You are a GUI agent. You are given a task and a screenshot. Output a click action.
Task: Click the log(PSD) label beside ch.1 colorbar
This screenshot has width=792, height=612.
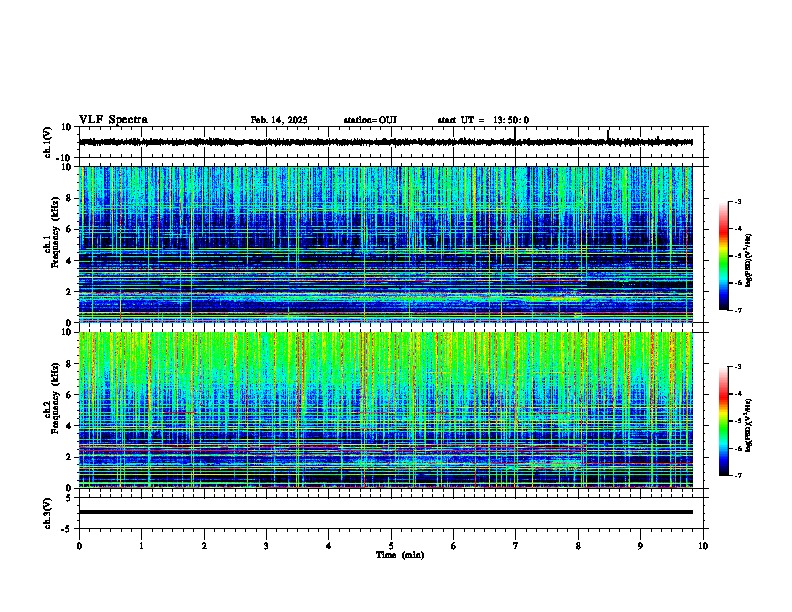click(749, 261)
